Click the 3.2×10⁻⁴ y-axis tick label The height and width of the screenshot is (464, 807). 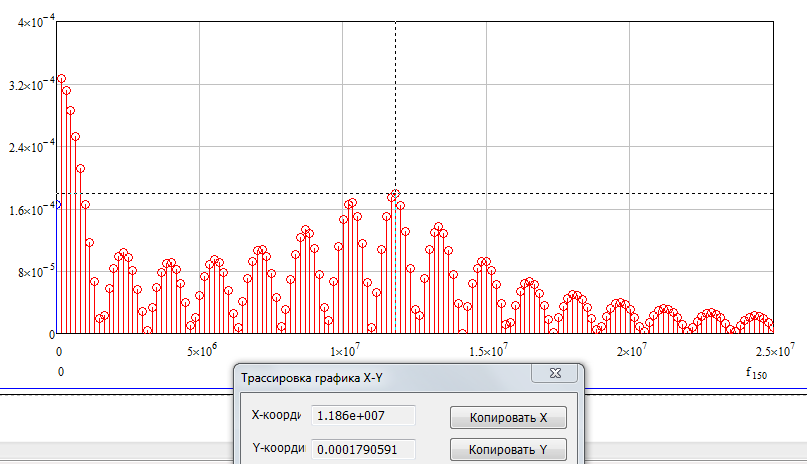click(32, 84)
